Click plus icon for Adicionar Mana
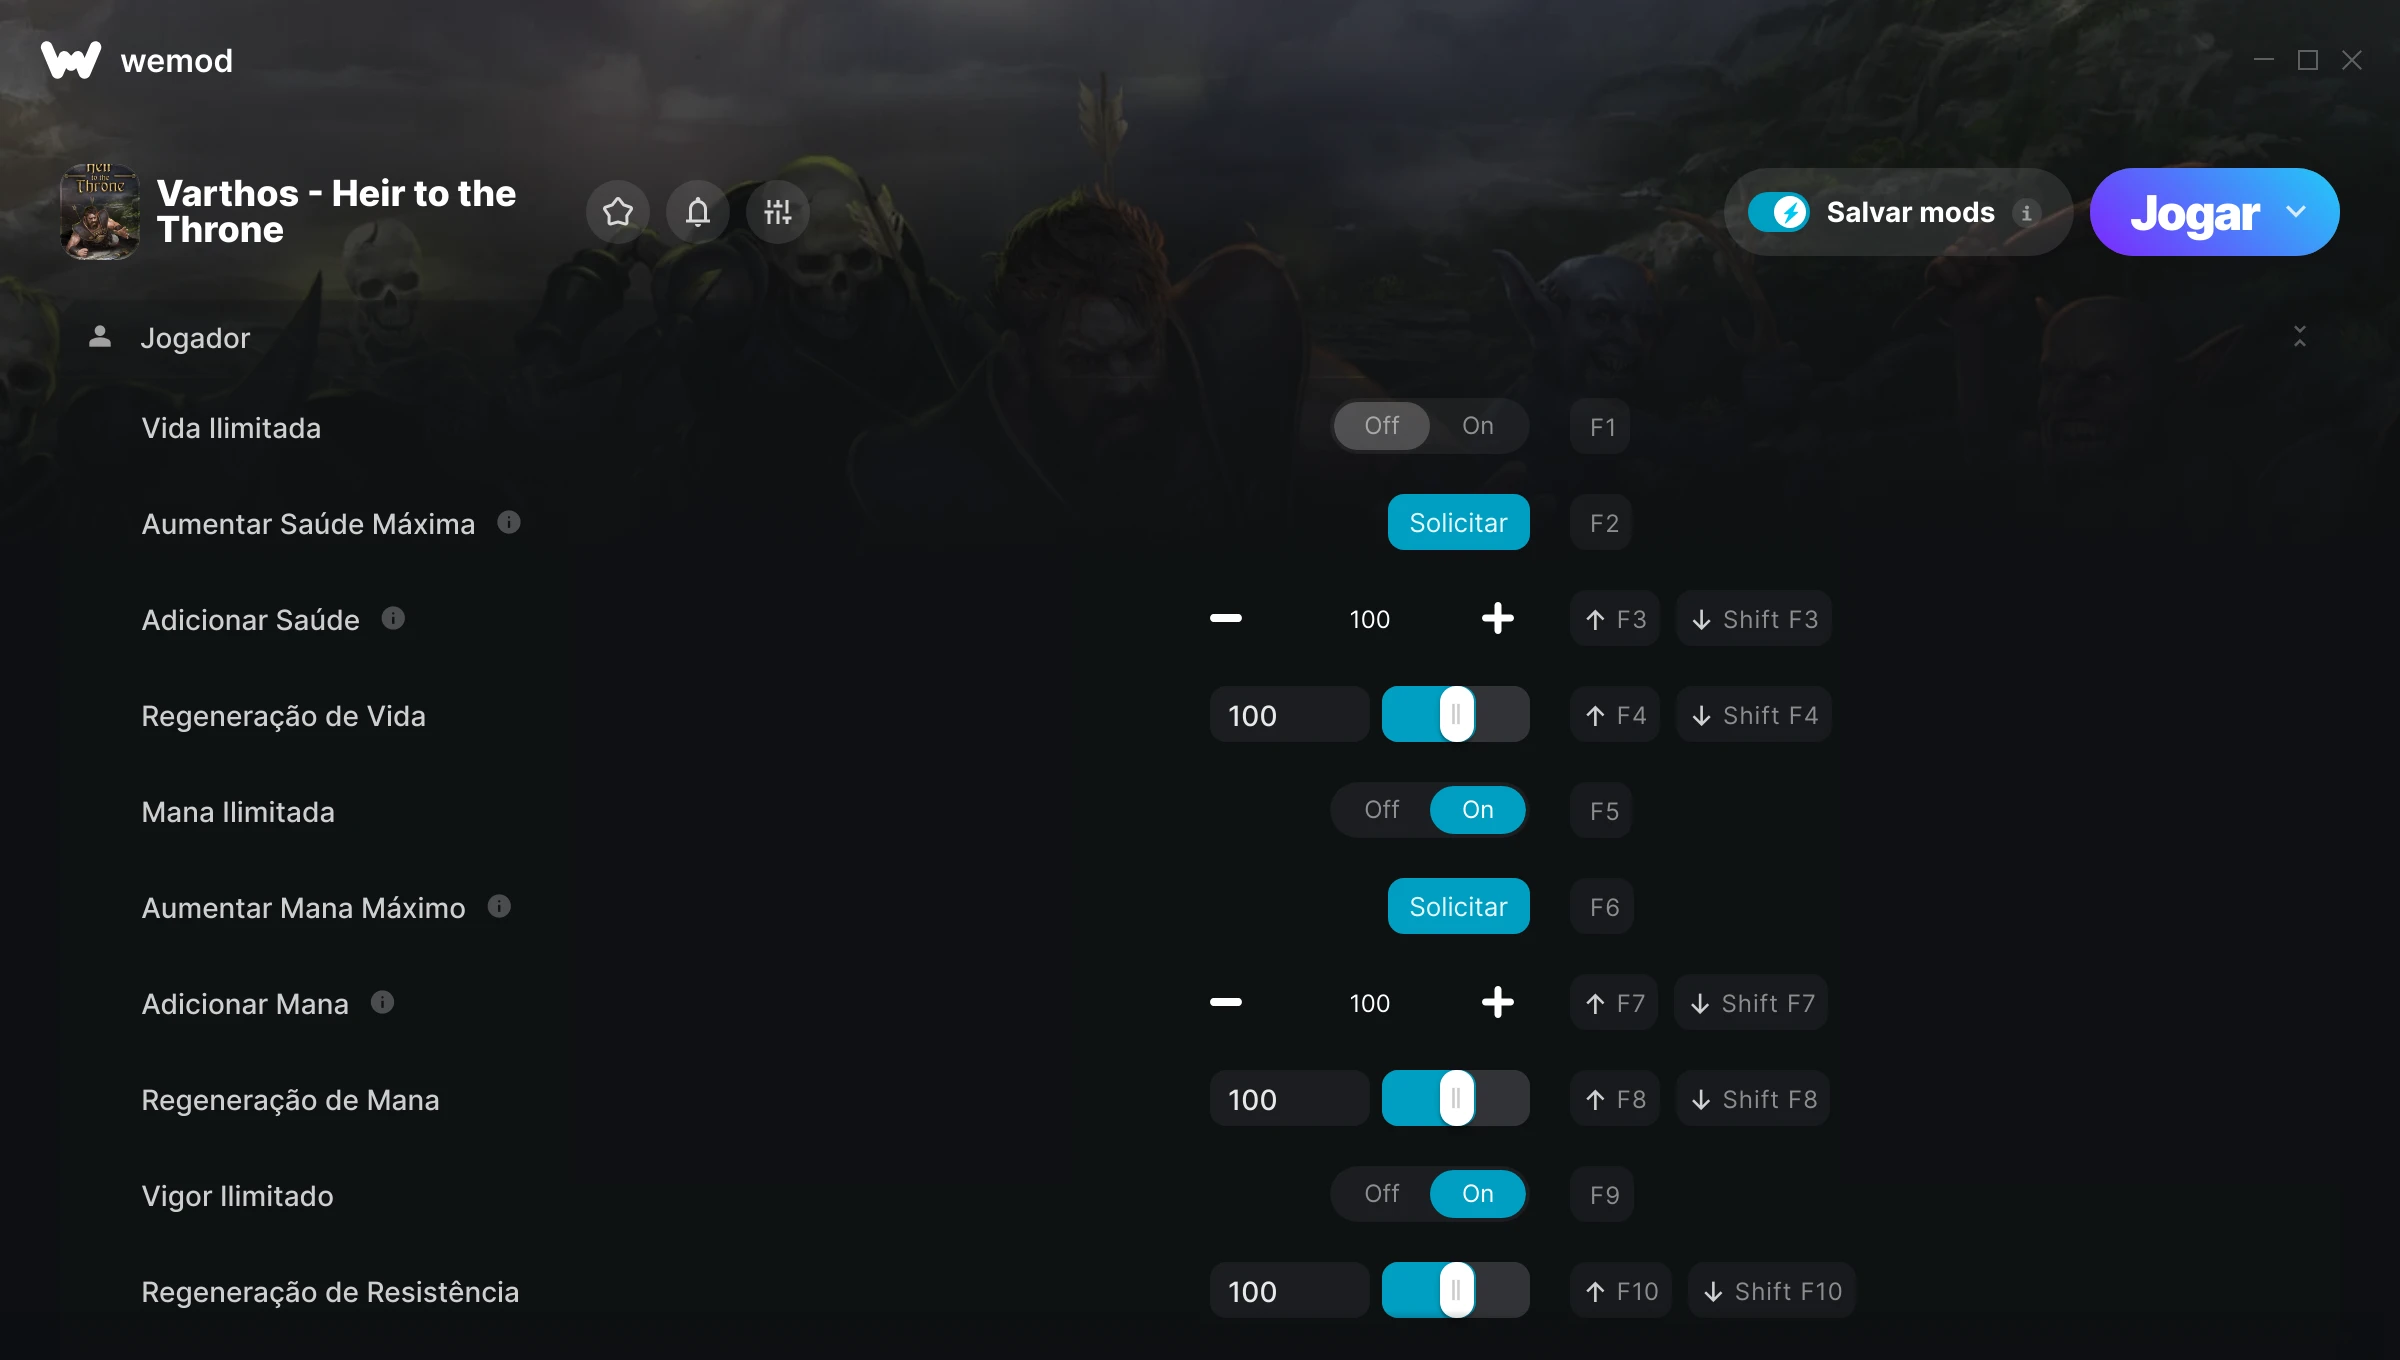Viewport: 2400px width, 1360px height. click(x=1497, y=1002)
